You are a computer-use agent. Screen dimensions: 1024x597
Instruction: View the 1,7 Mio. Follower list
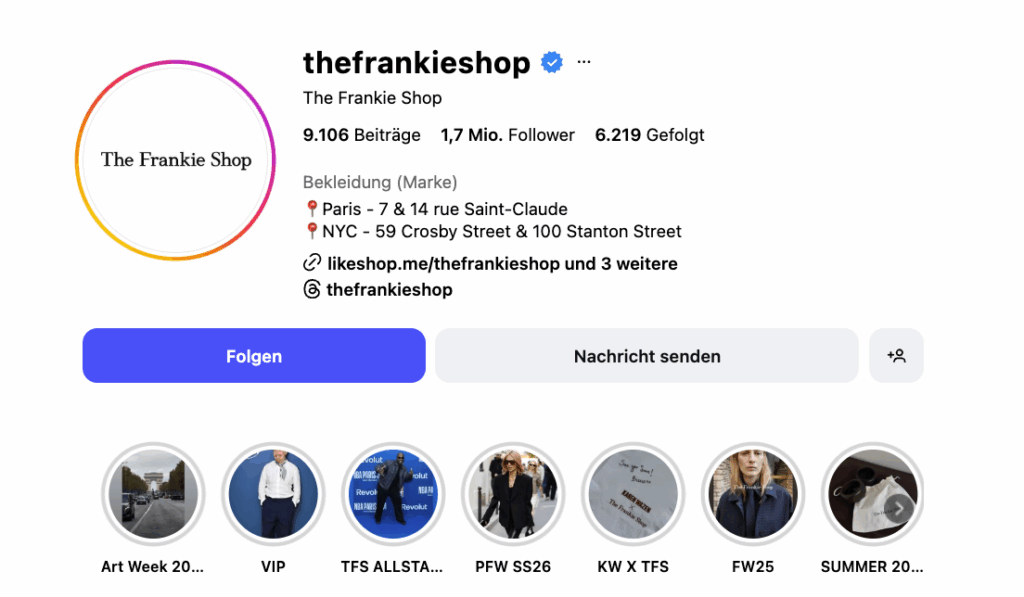point(507,135)
